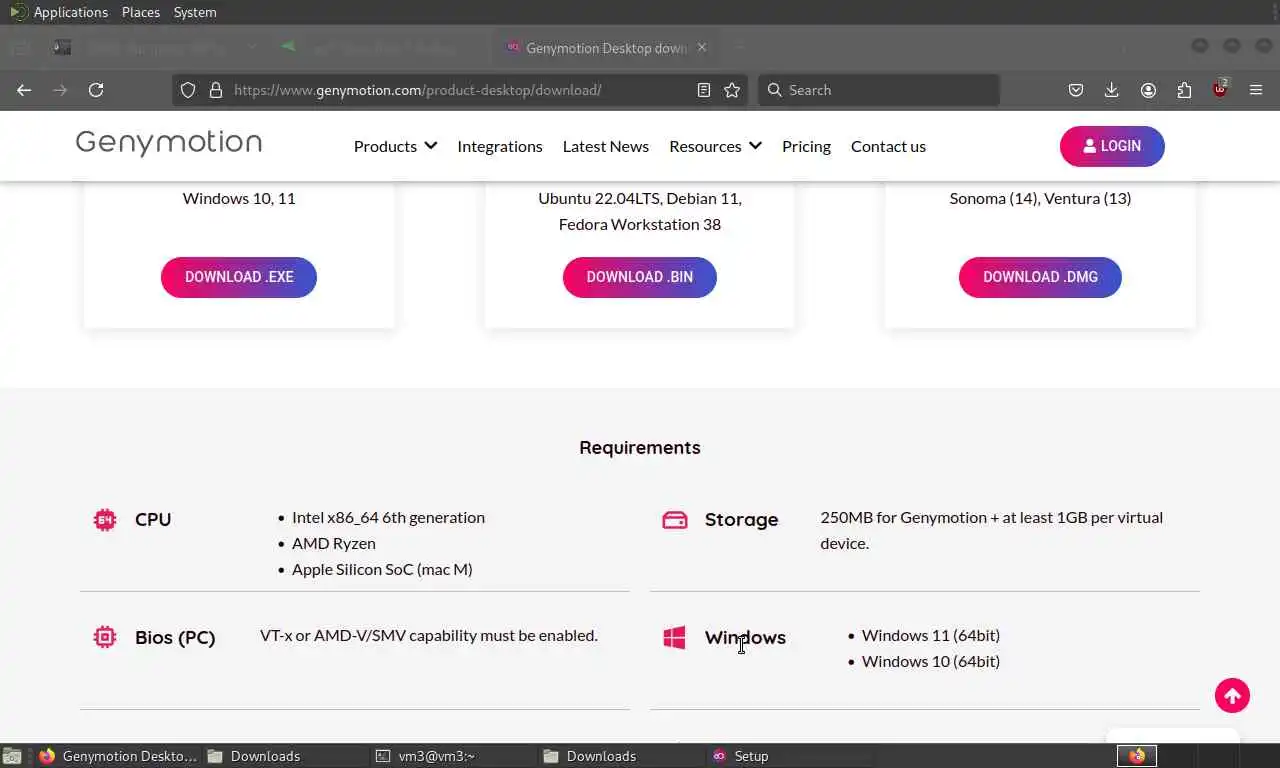Click 'Sonoma (14), Ventura (13)' text
This screenshot has height=768, width=1280.
pos(1040,198)
